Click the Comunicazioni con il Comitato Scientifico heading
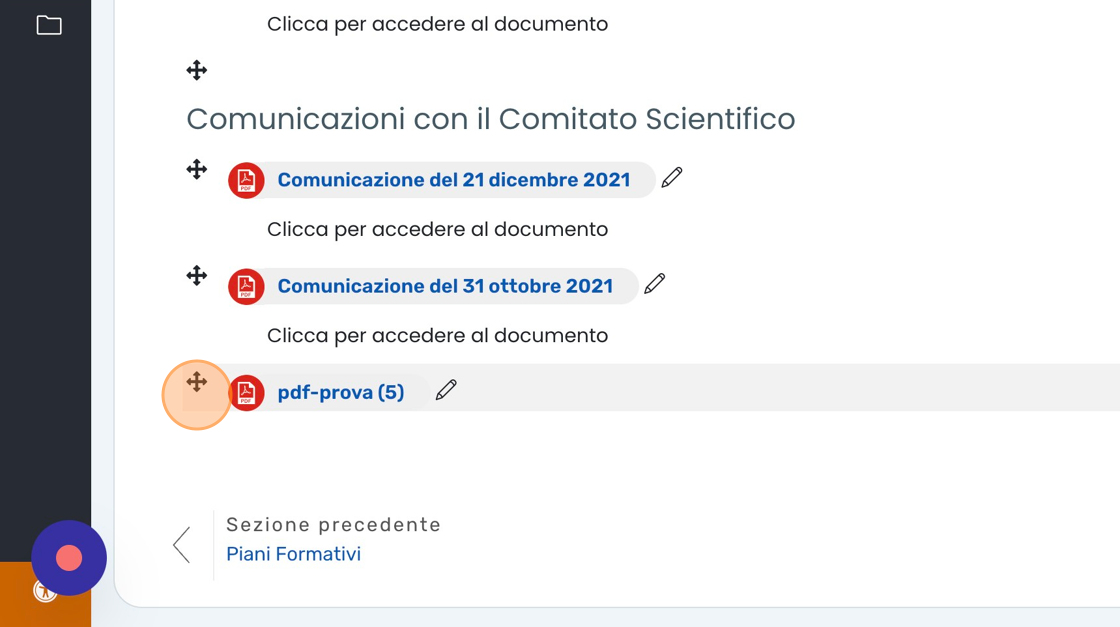 click(x=490, y=119)
